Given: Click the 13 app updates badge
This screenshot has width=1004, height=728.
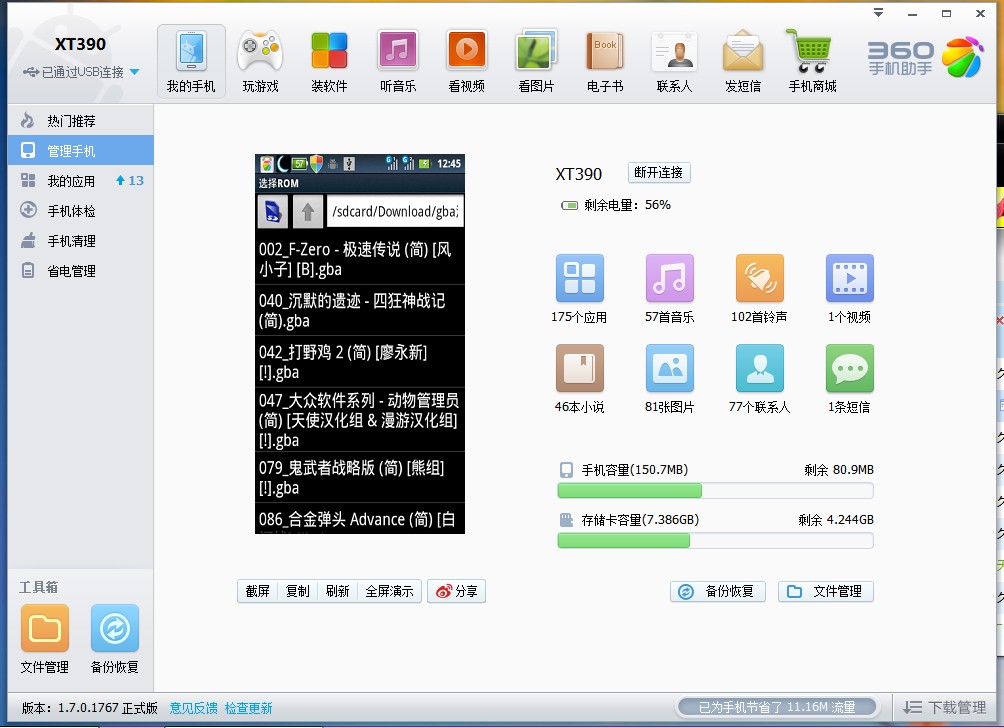Looking at the screenshot, I should click(130, 181).
